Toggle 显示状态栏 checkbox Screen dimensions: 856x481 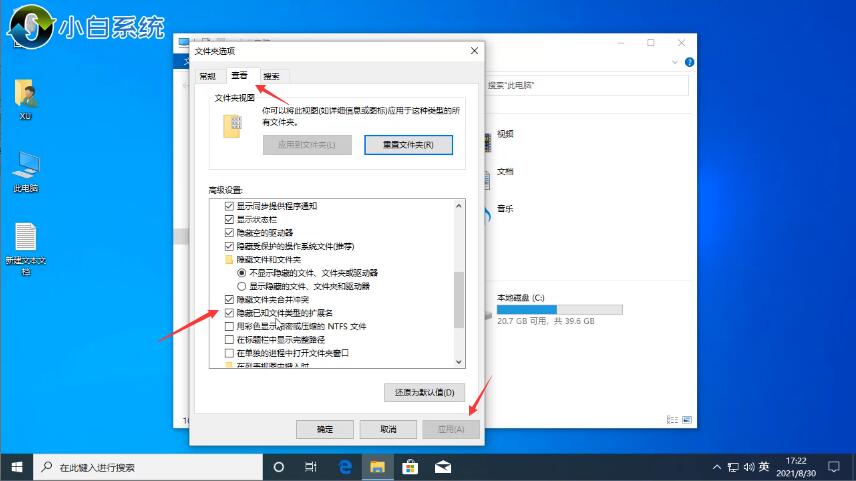[x=229, y=219]
